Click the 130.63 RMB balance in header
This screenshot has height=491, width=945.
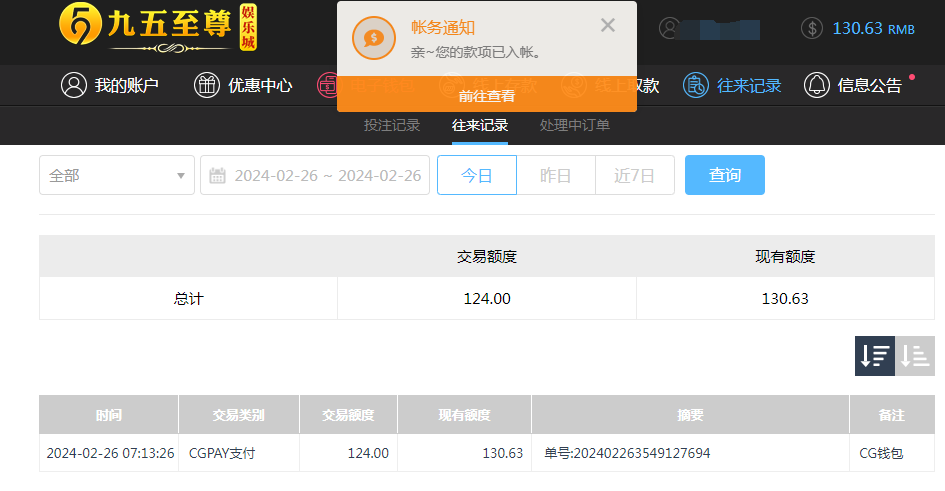click(x=873, y=28)
